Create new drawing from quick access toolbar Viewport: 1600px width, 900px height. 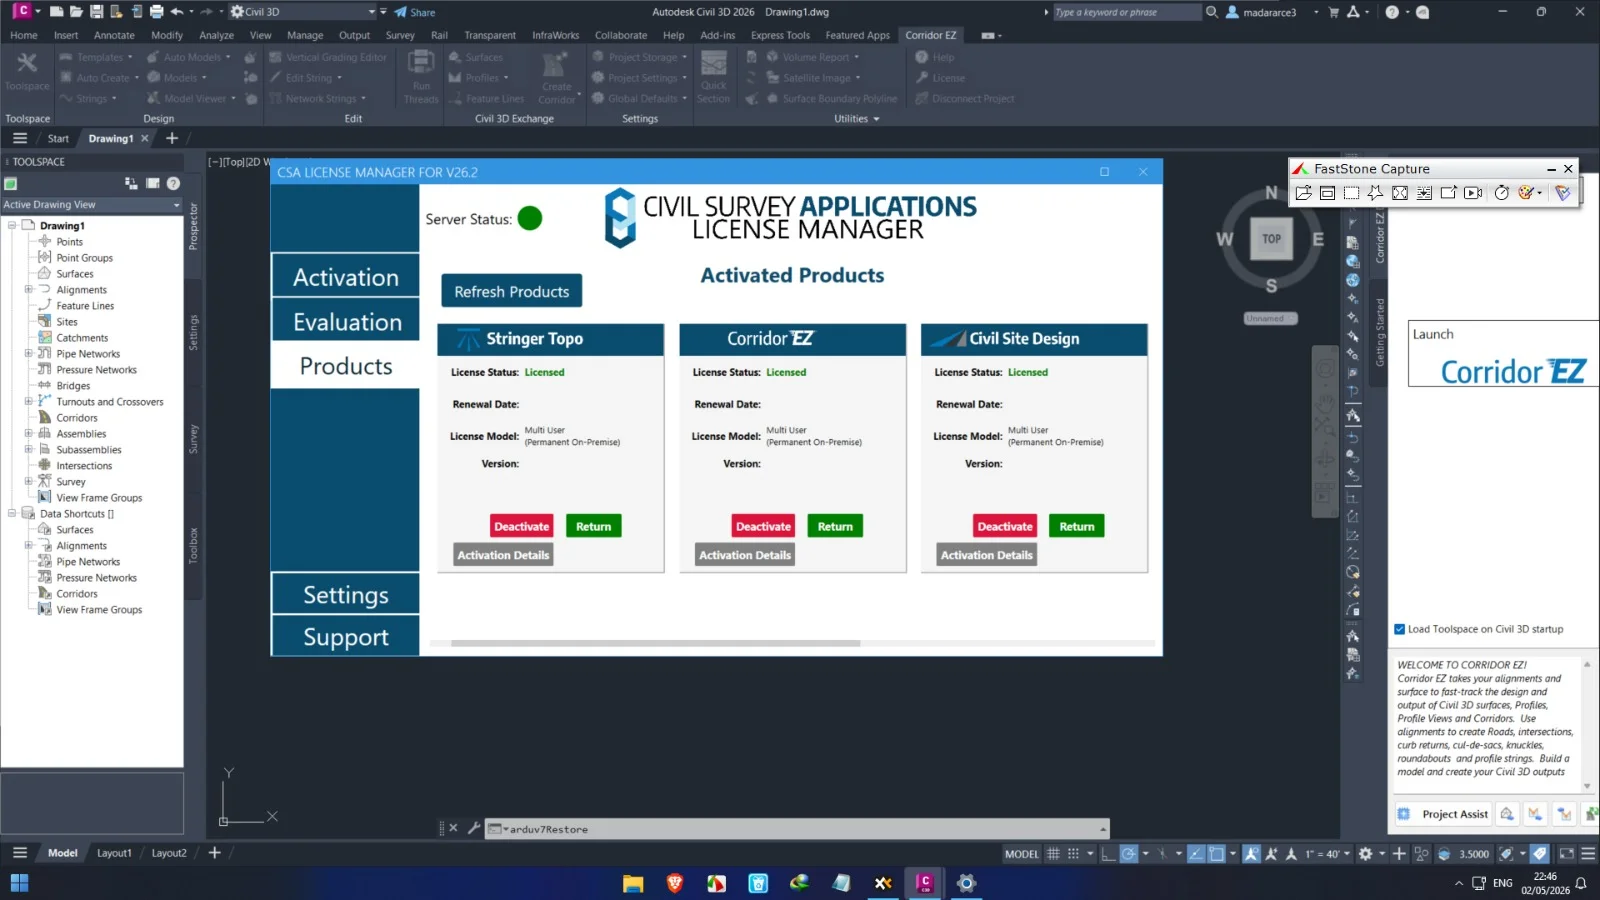pyautogui.click(x=56, y=12)
